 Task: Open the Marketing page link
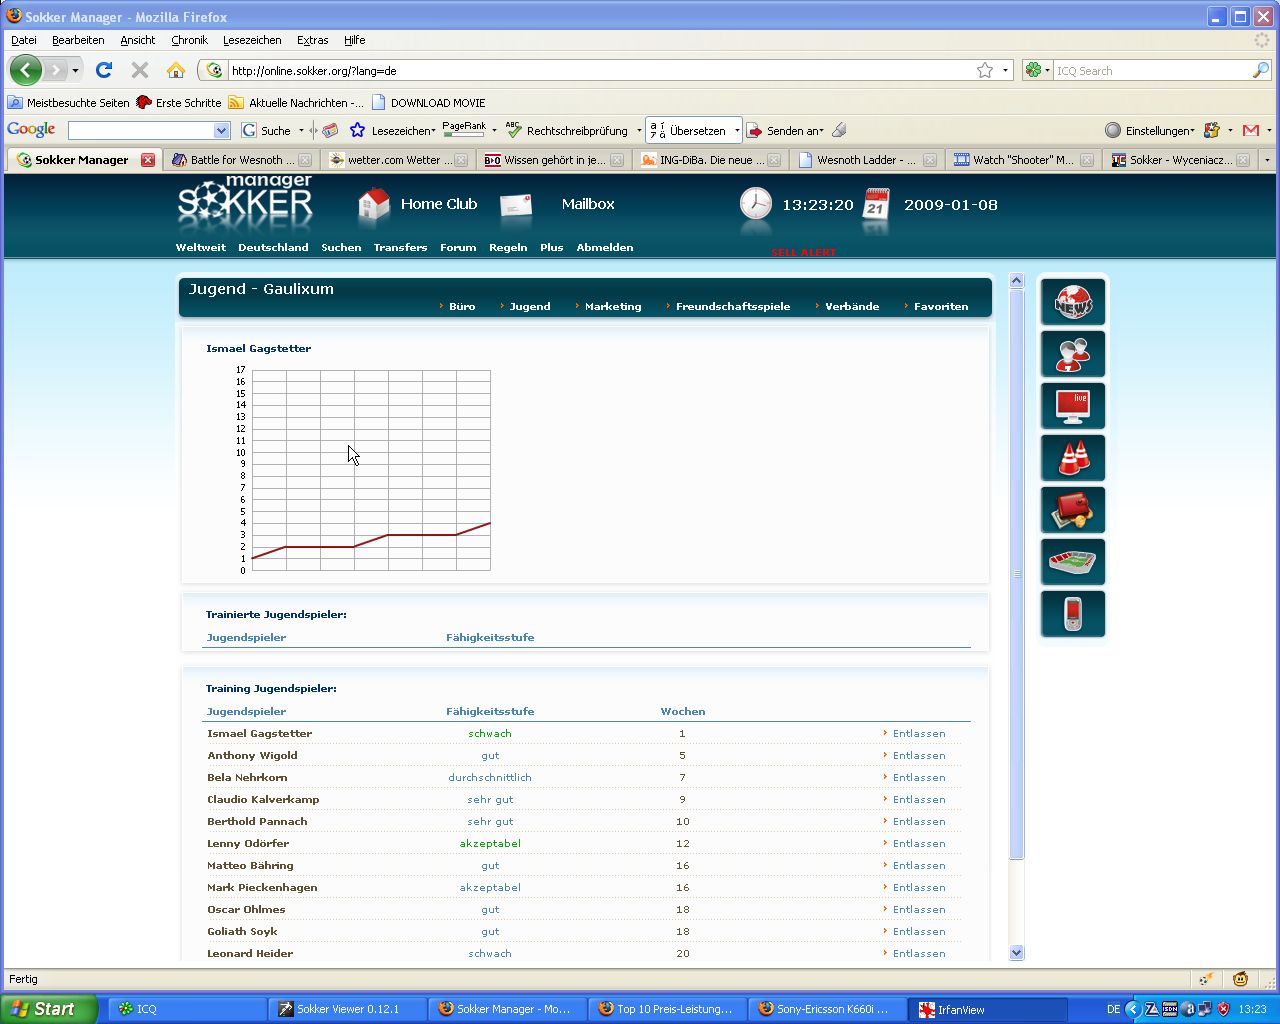[612, 307]
